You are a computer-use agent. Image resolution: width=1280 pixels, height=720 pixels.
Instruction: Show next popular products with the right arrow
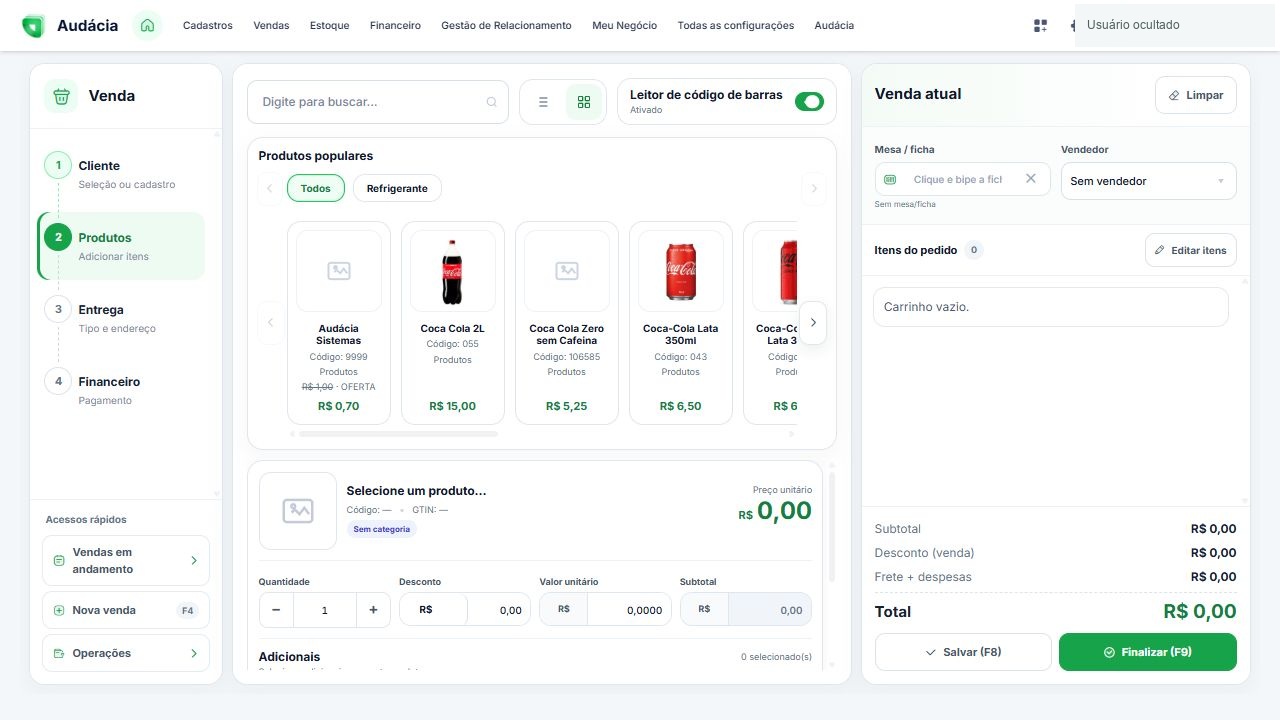pos(813,323)
